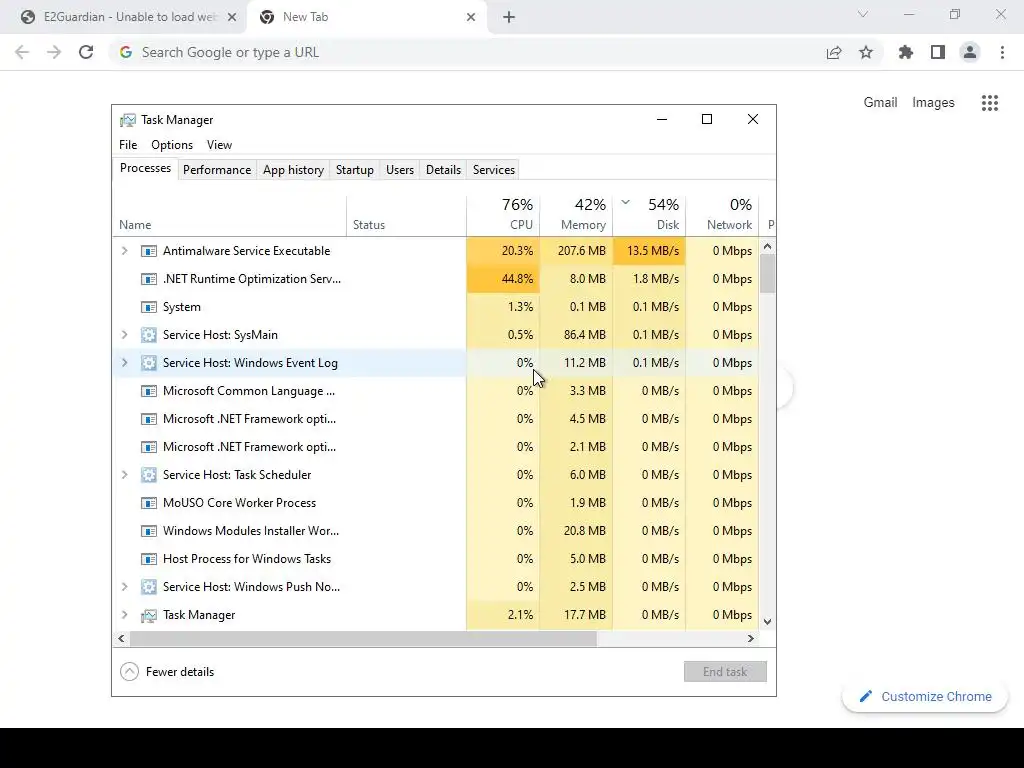Expand Service Host: Task Scheduler row

(125, 475)
